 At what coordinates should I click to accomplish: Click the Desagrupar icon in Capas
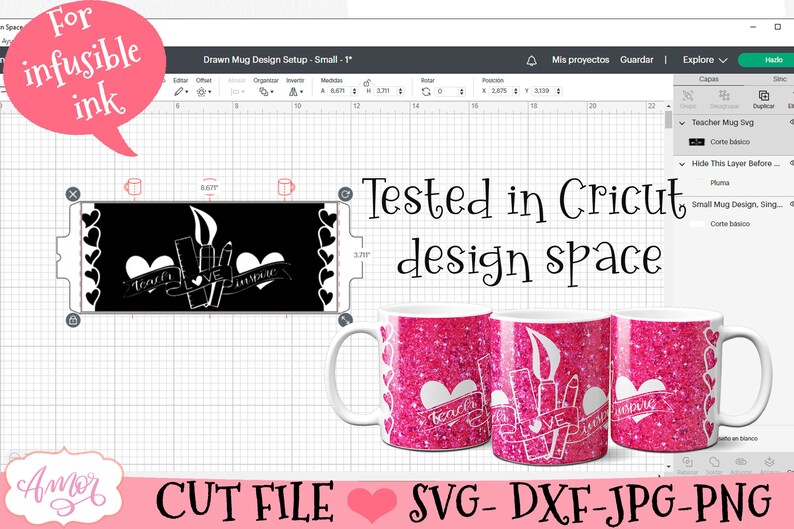coord(724,95)
